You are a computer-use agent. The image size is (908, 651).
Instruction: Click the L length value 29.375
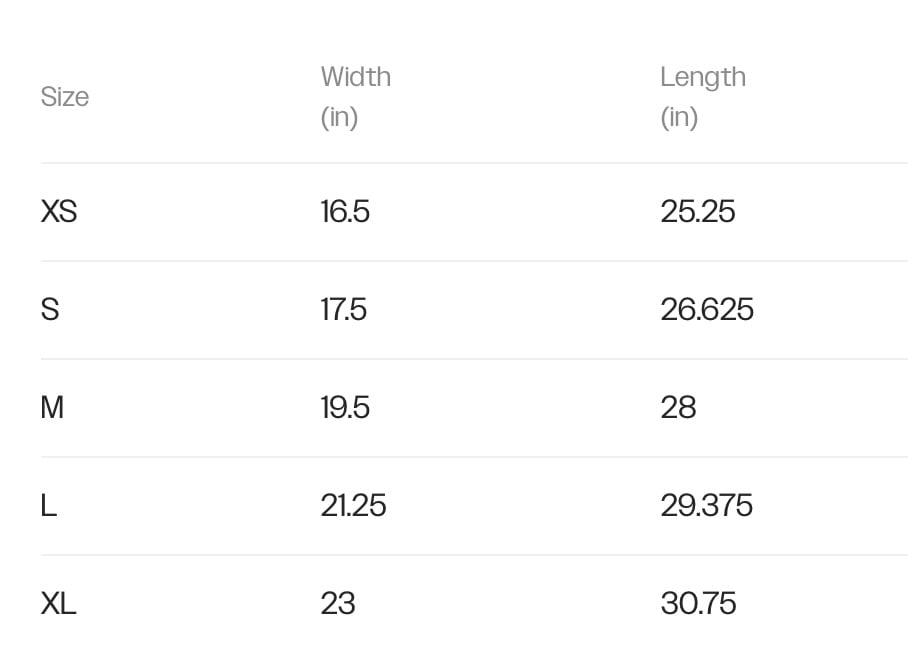706,506
